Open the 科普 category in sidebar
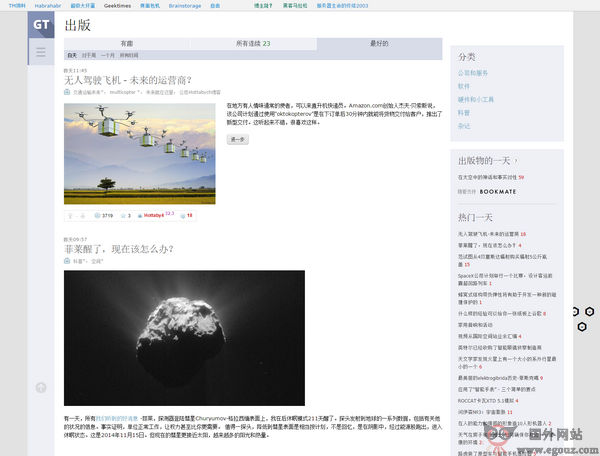This screenshot has height=456, width=600. [x=464, y=113]
